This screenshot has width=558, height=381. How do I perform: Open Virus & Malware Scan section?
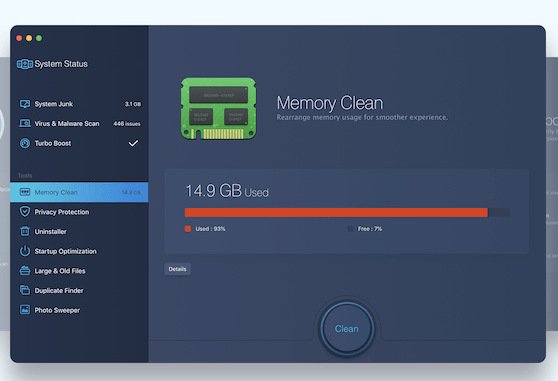[x=79, y=123]
